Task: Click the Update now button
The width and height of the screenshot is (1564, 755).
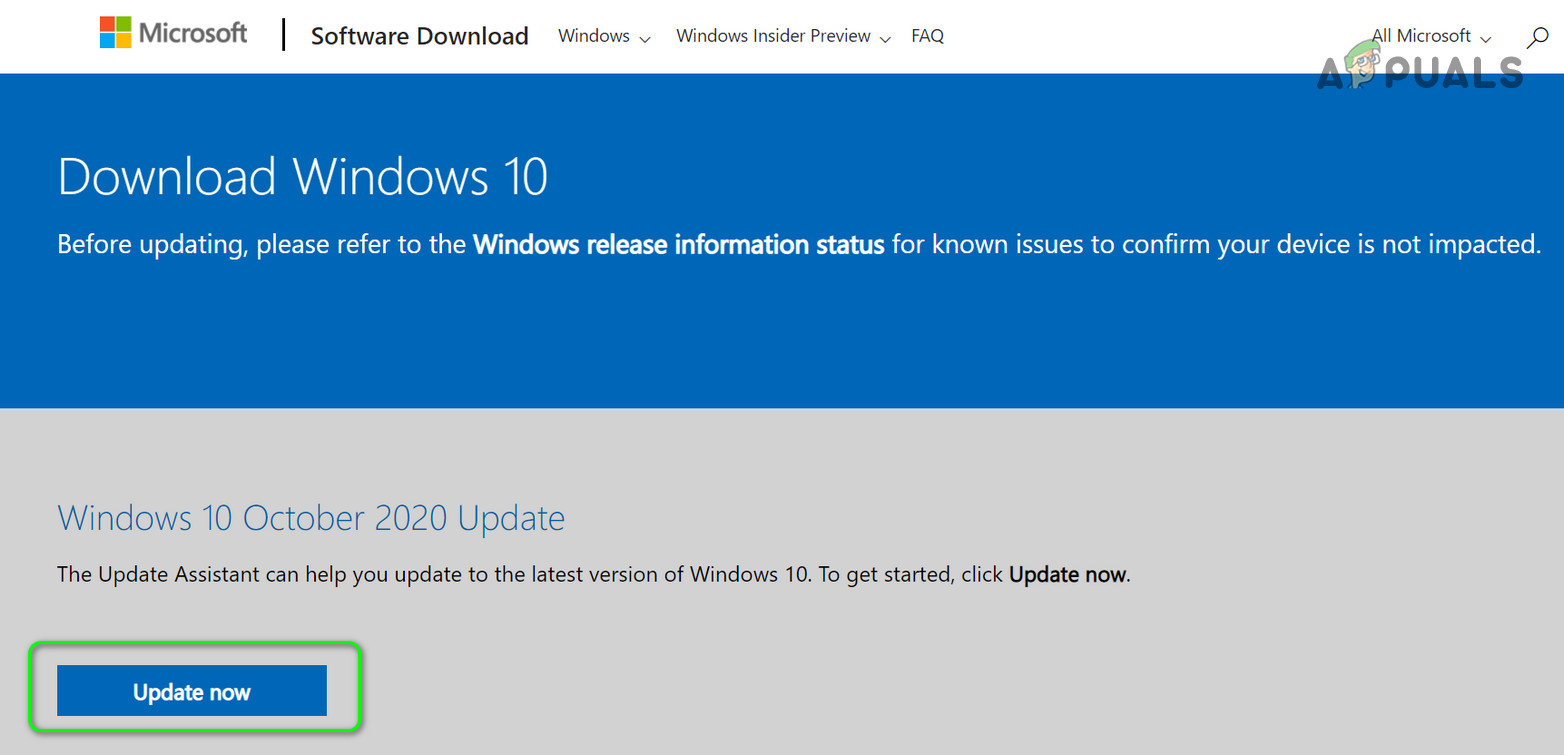Action: 192,690
